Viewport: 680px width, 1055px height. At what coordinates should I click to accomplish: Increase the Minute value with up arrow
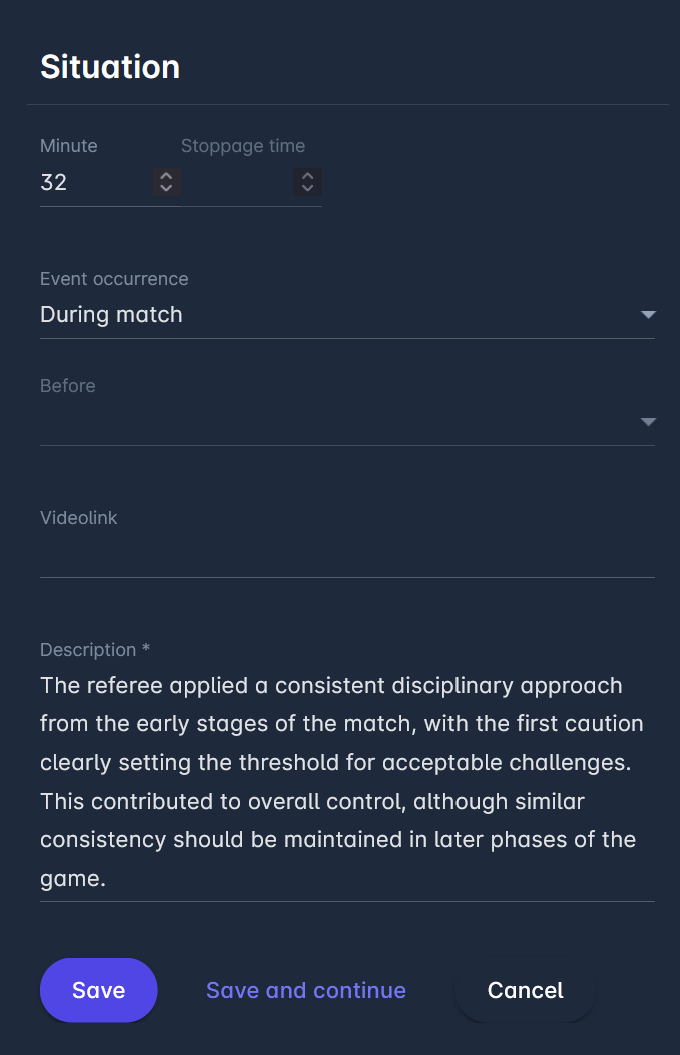[167, 176]
